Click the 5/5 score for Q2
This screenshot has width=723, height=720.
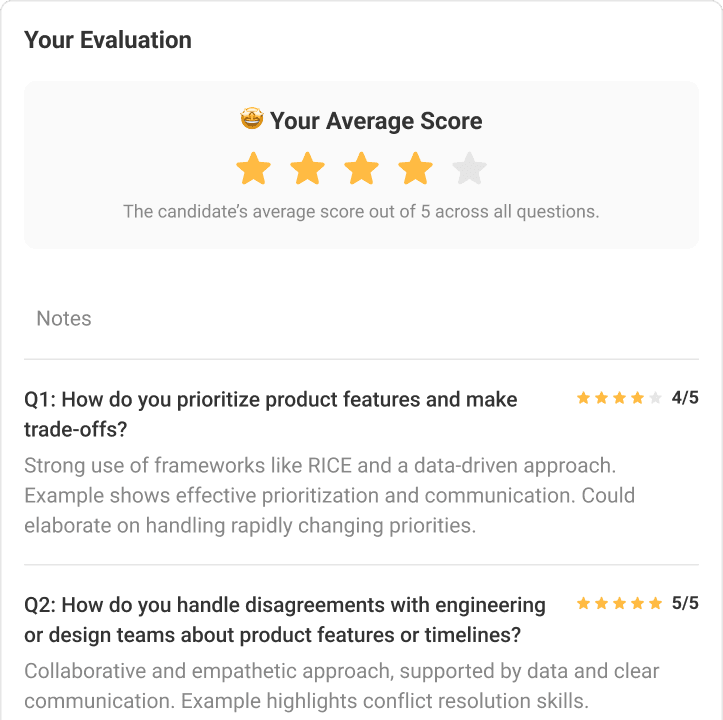point(685,604)
